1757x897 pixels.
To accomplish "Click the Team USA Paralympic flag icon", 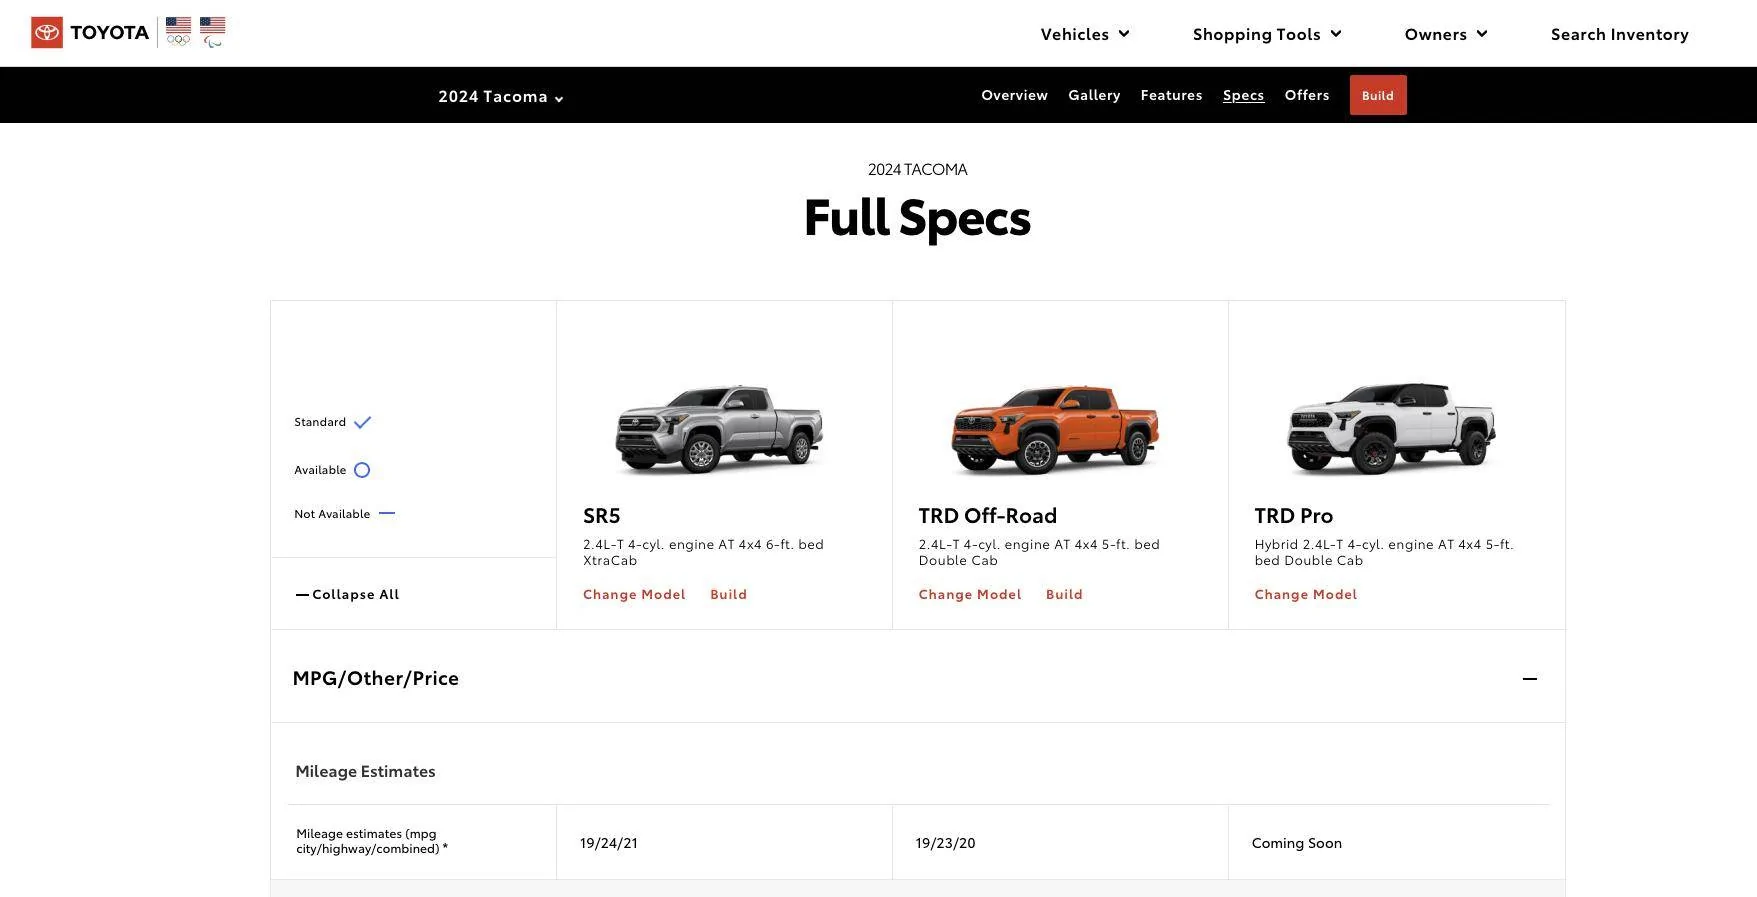I will [x=213, y=32].
